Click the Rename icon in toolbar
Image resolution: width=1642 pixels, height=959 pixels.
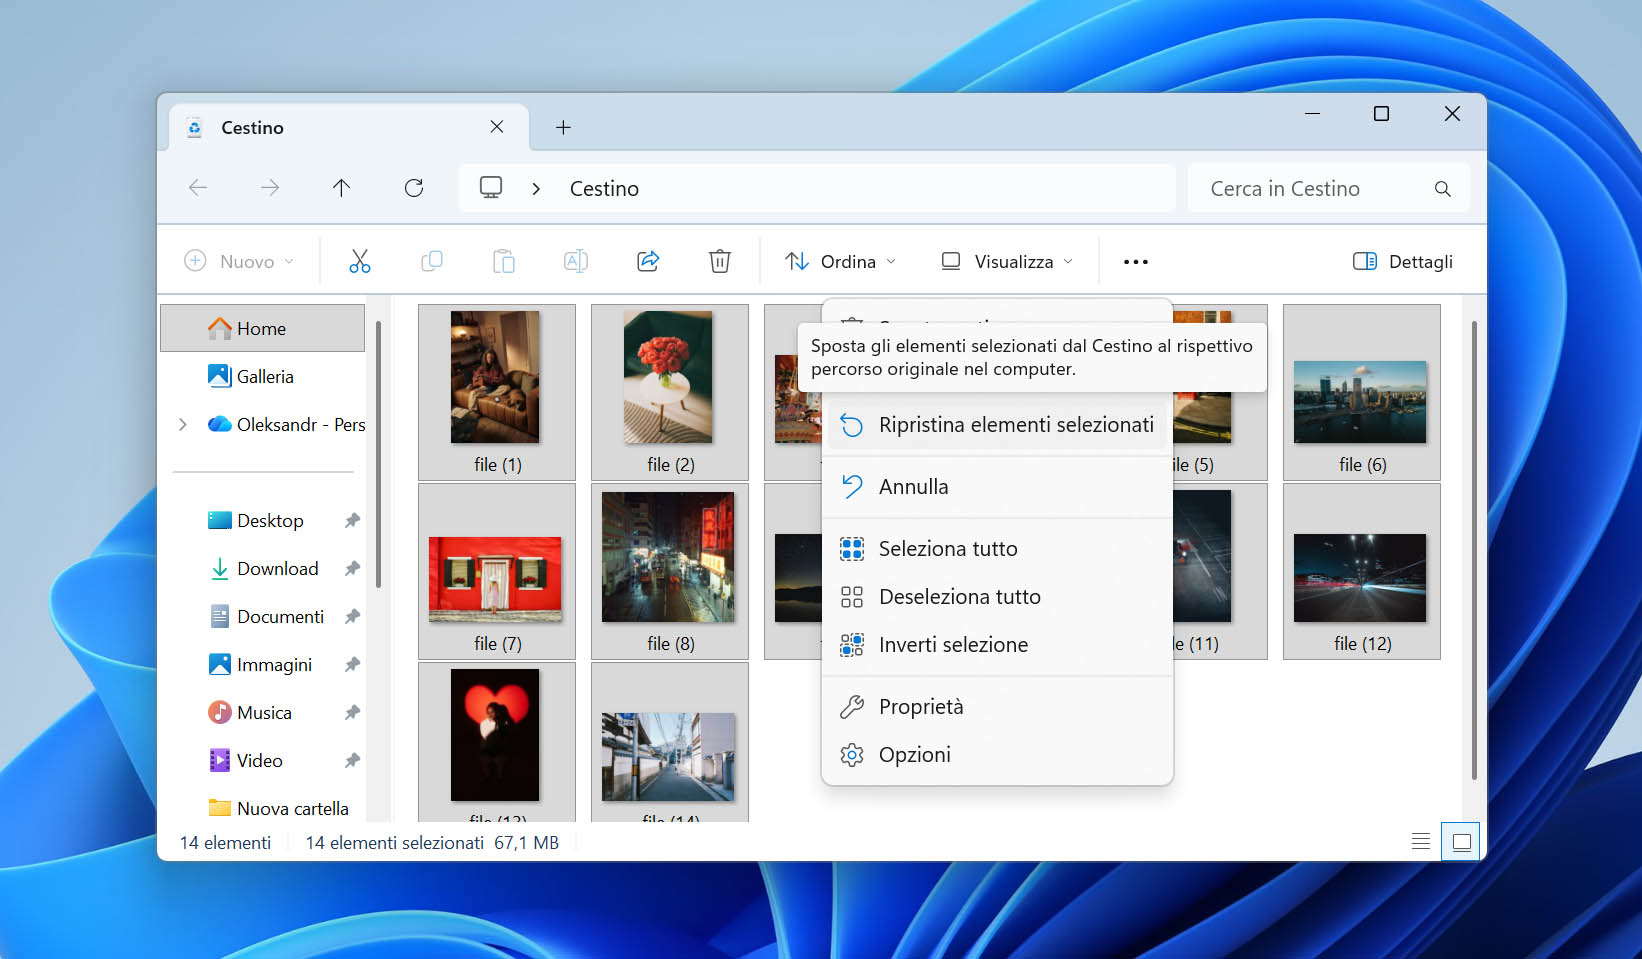576,261
